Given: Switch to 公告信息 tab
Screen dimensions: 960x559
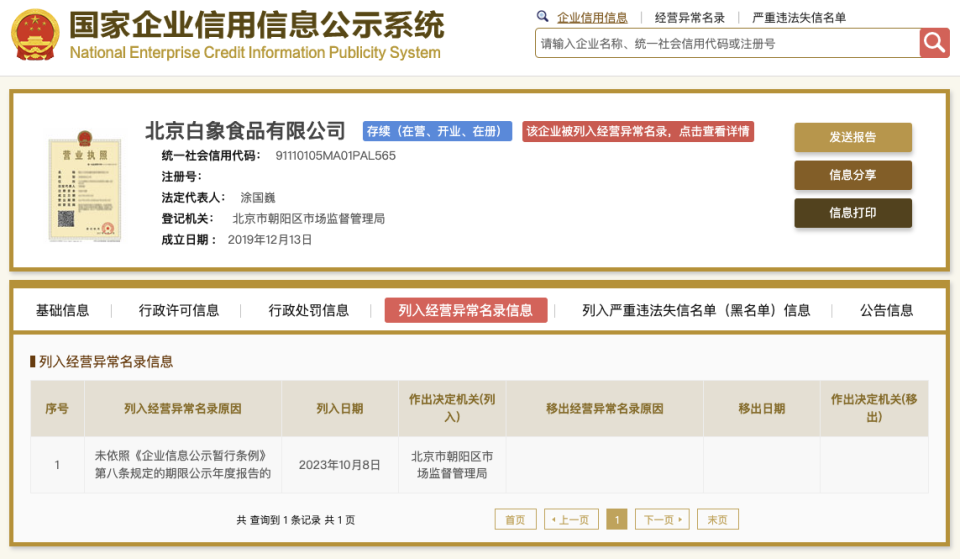Looking at the screenshot, I should [x=887, y=310].
